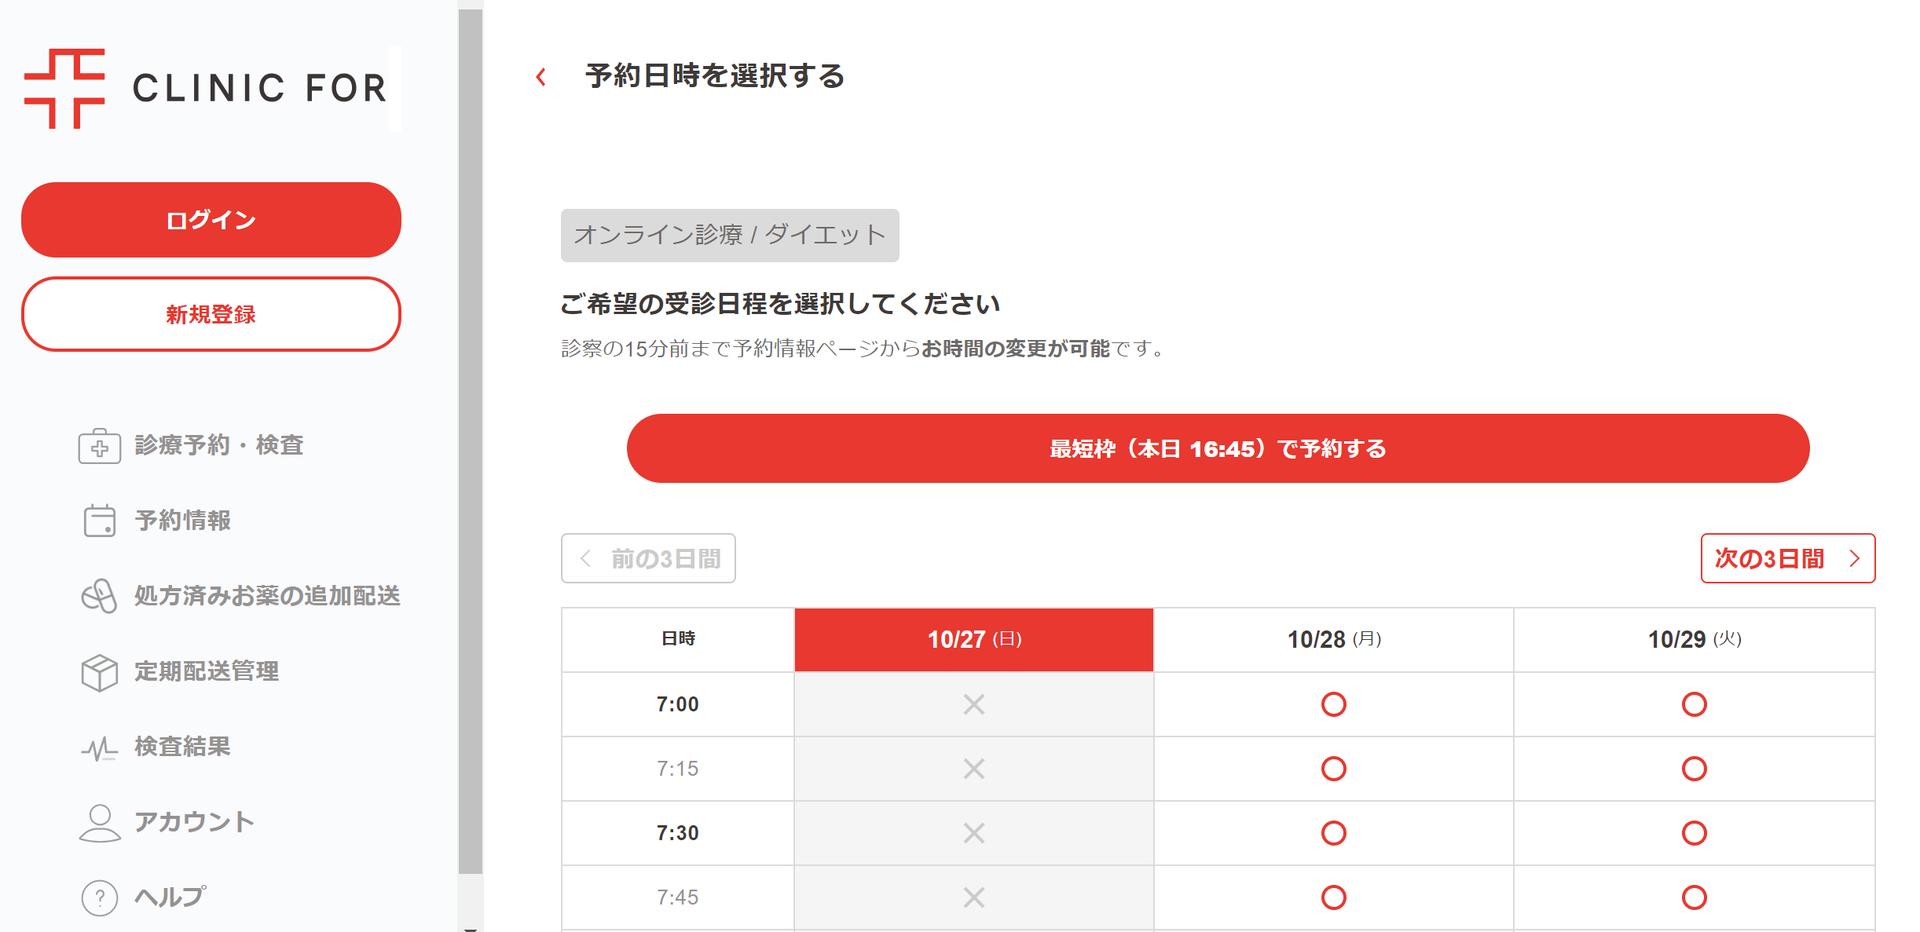Click the ログイン button
Image resolution: width=1920 pixels, height=932 pixels.
[211, 220]
